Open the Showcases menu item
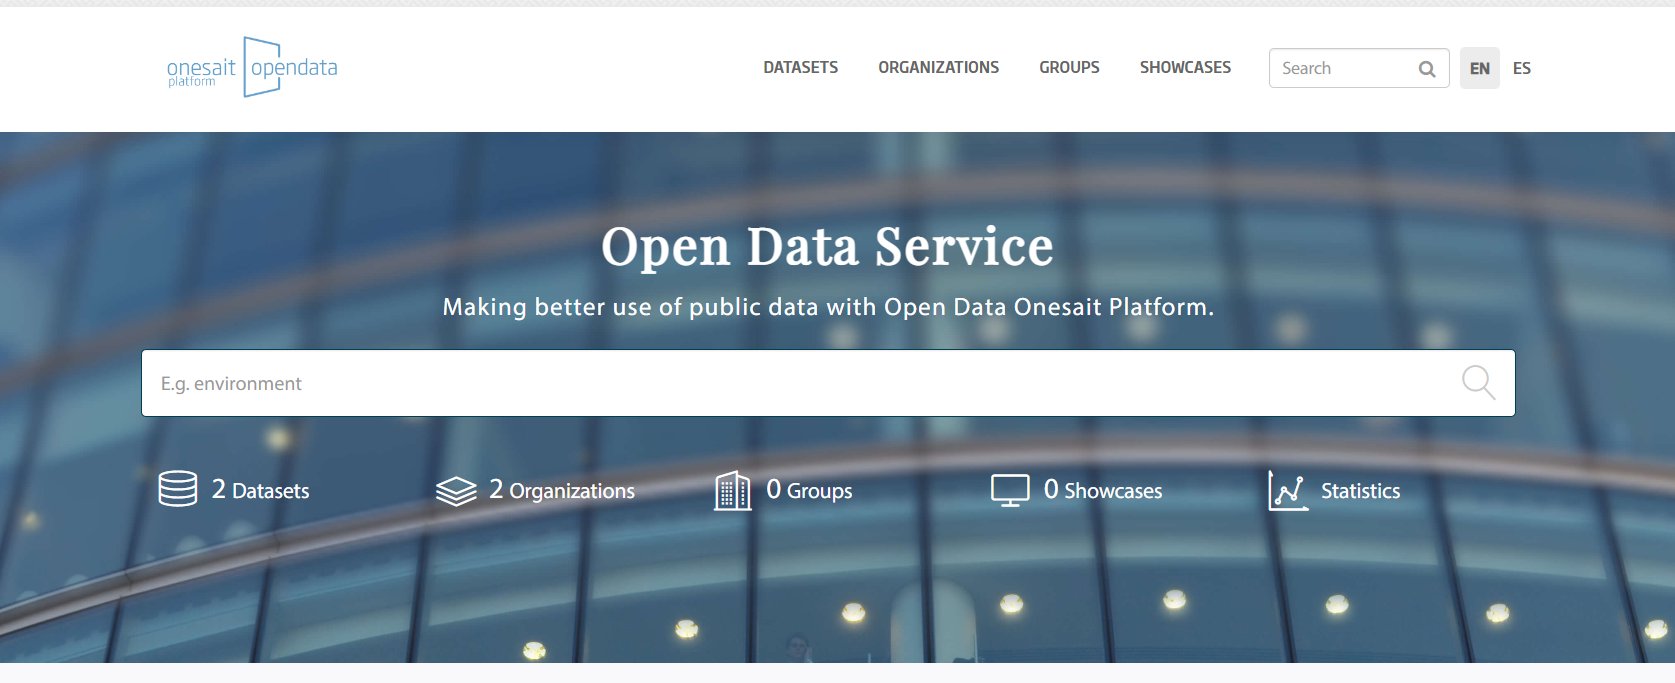1675x683 pixels. [1185, 68]
